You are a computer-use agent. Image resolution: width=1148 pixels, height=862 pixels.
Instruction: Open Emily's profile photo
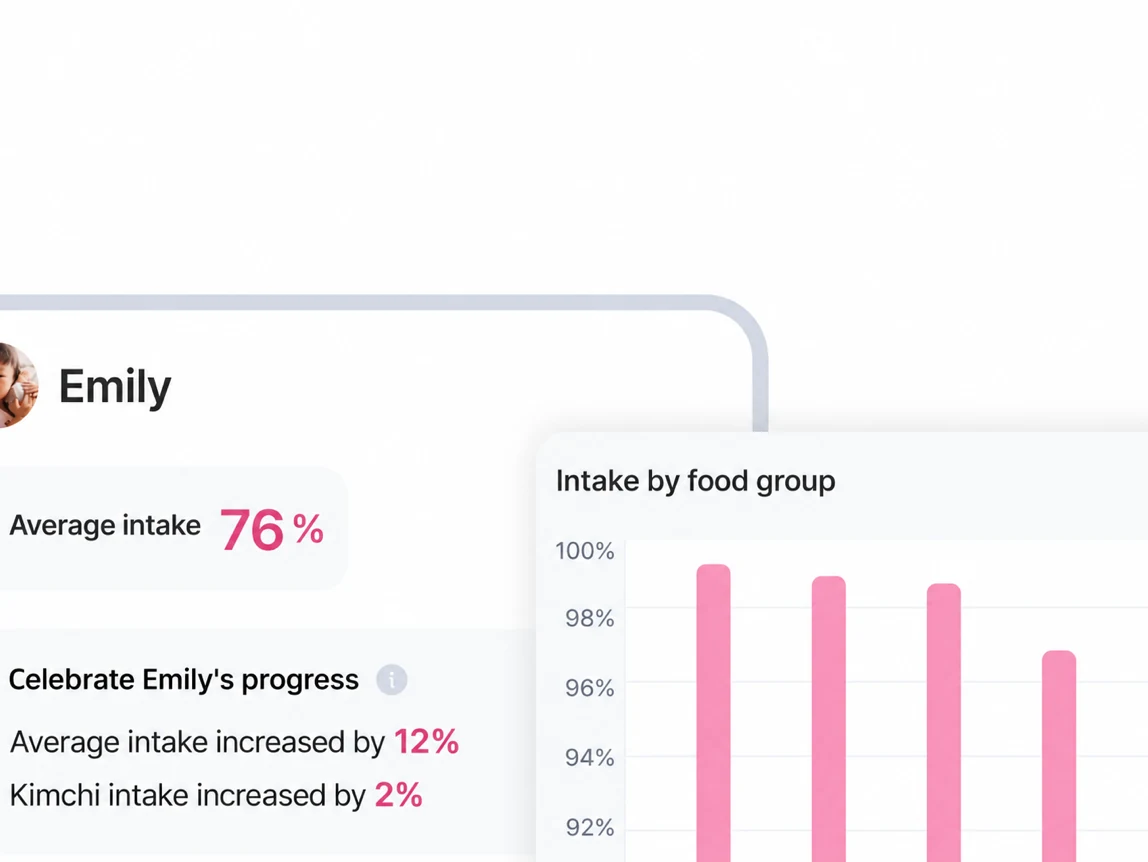pos(18,385)
